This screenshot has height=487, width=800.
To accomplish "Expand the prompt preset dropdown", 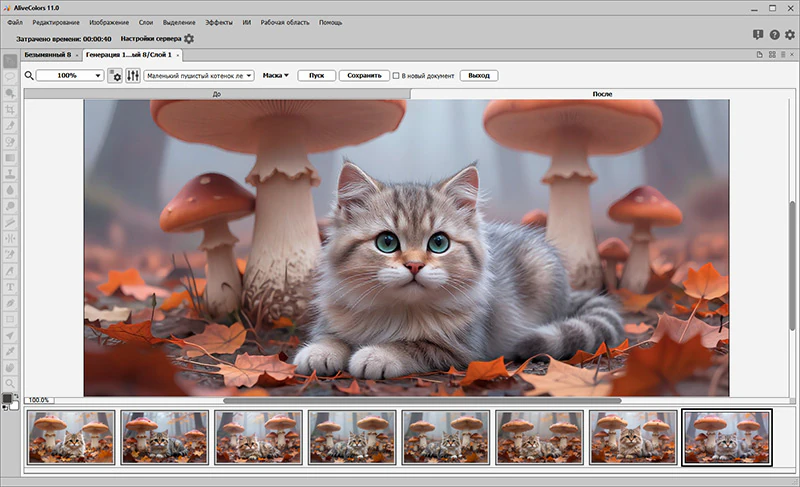I will click(199, 75).
